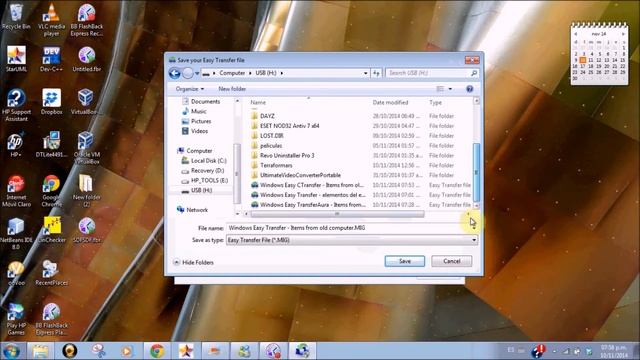Open RecentPlaces desktop shortcut

click(51, 273)
